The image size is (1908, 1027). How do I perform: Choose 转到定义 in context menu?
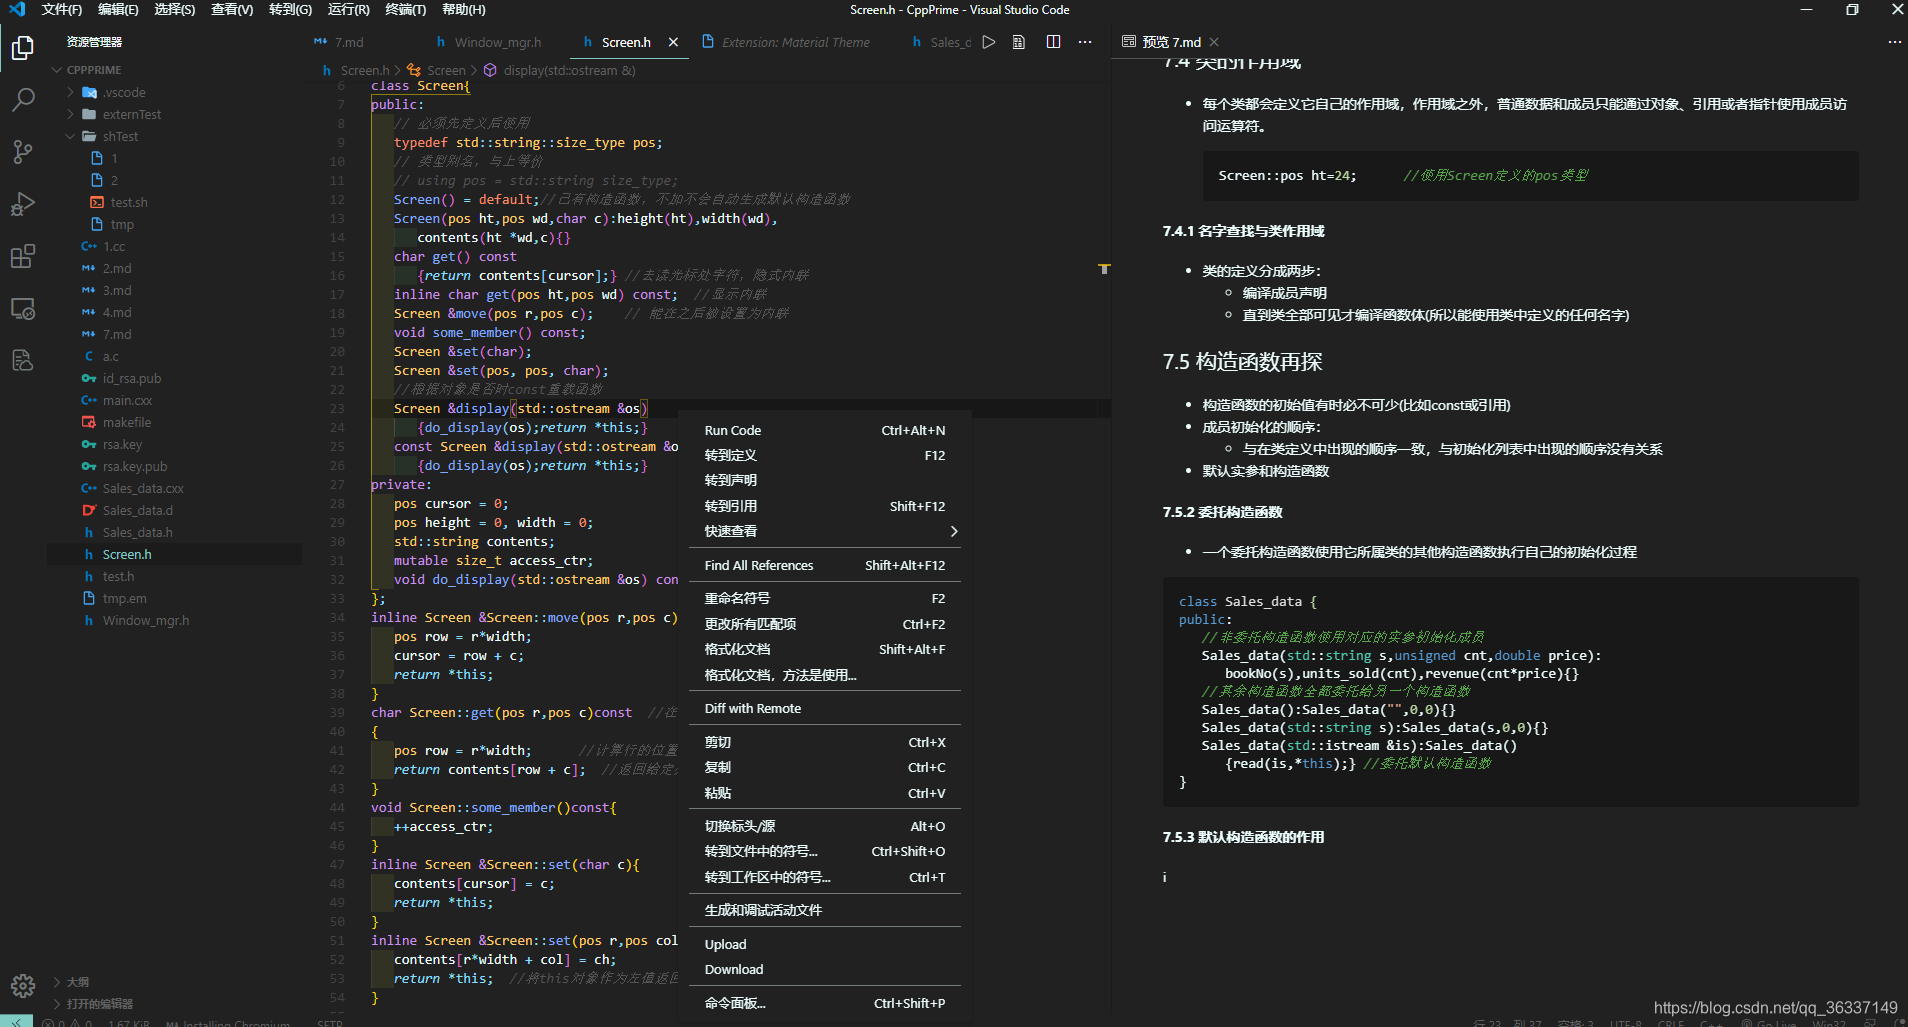(825, 455)
